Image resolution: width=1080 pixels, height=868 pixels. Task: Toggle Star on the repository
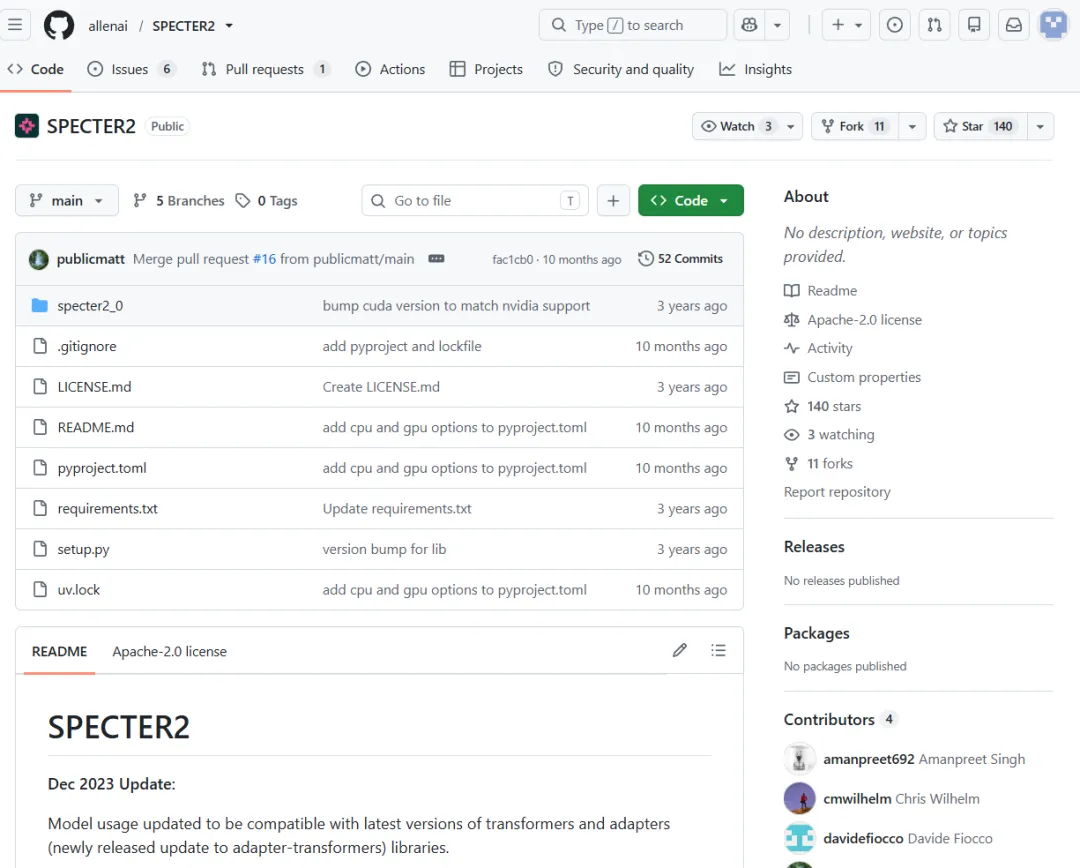click(980, 126)
